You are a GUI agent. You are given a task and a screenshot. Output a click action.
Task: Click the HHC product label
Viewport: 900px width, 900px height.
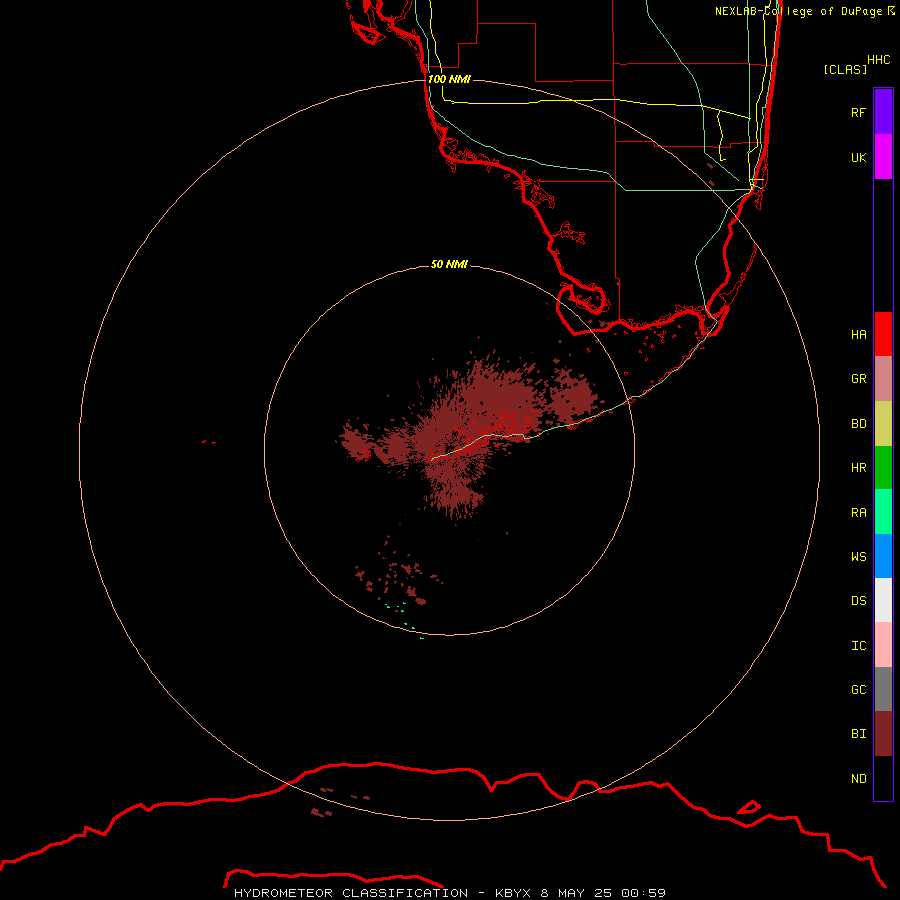point(879,60)
